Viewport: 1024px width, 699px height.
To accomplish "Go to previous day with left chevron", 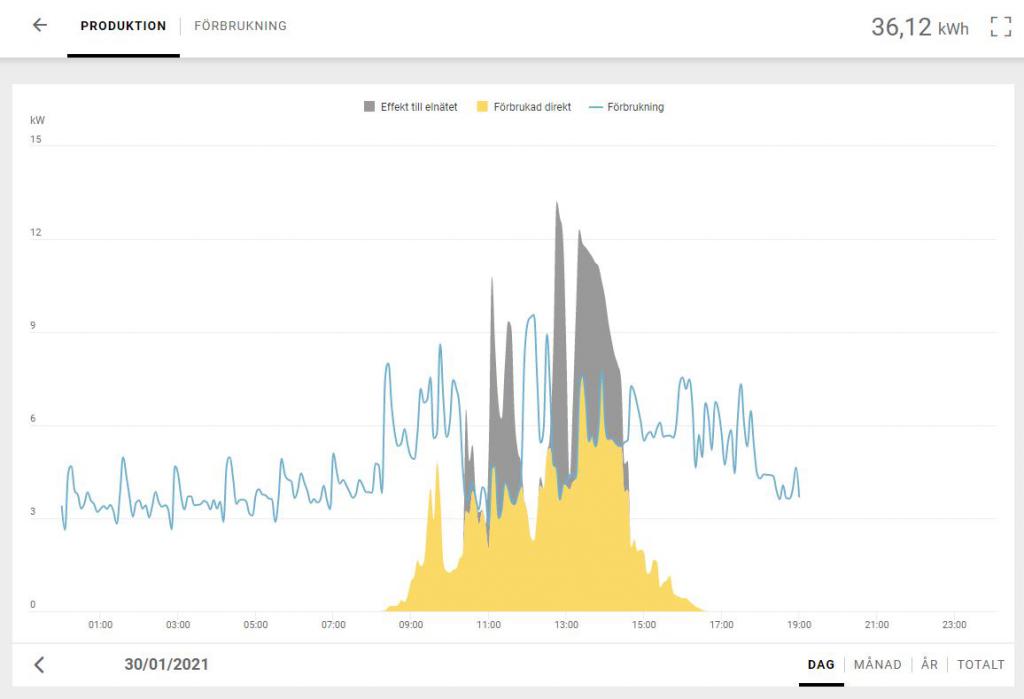I will click(x=39, y=665).
